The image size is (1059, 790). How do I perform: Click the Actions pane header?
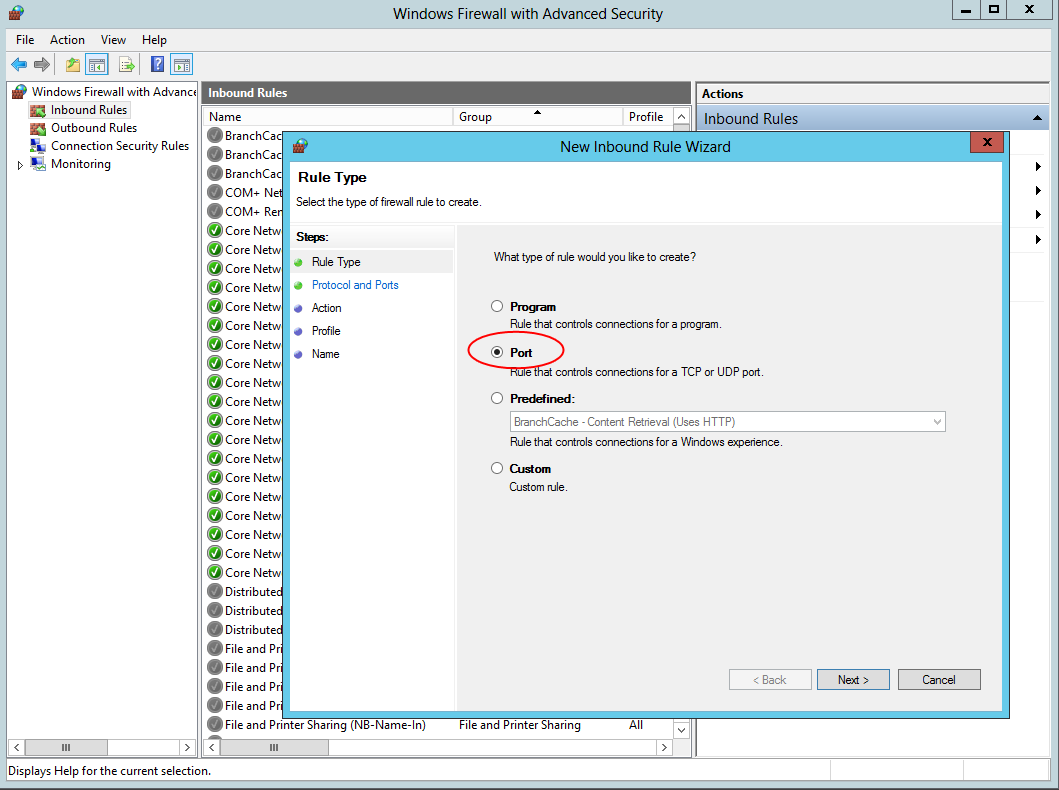click(873, 94)
